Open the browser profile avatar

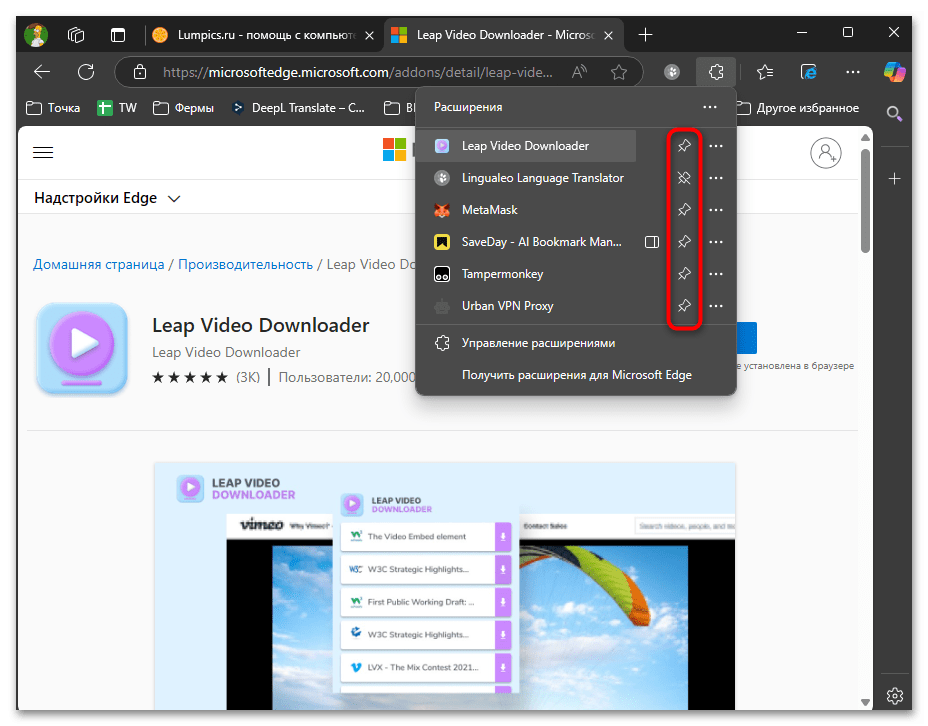pyautogui.click(x=36, y=35)
